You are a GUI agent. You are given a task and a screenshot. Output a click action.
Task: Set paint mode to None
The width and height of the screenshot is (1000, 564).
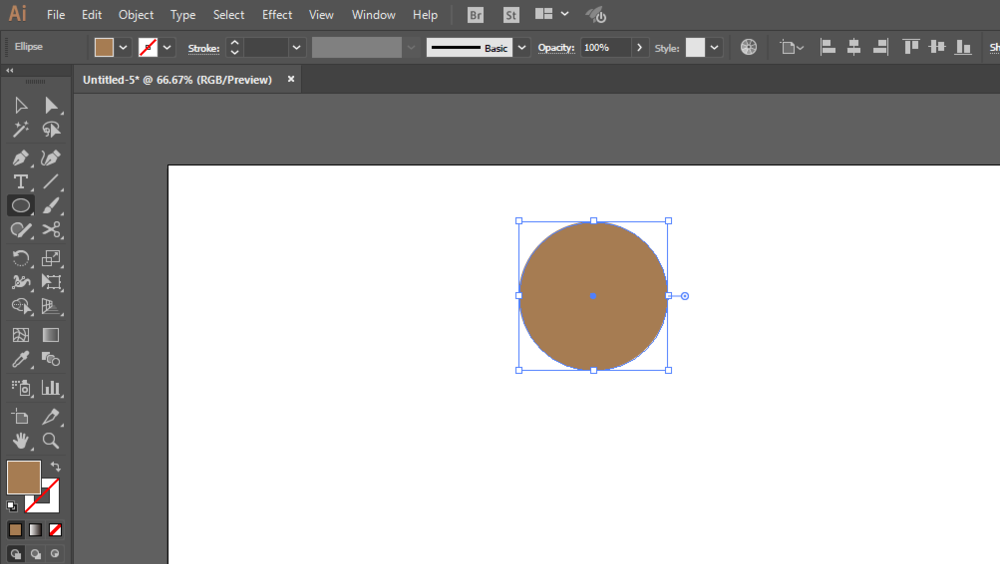click(56, 529)
